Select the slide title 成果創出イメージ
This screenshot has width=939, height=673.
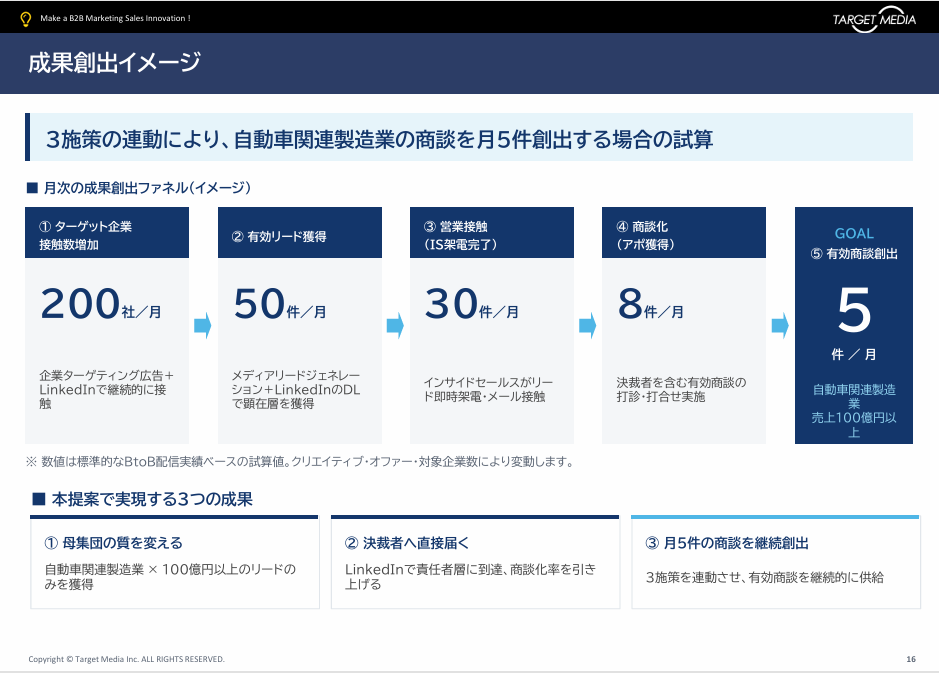114,62
